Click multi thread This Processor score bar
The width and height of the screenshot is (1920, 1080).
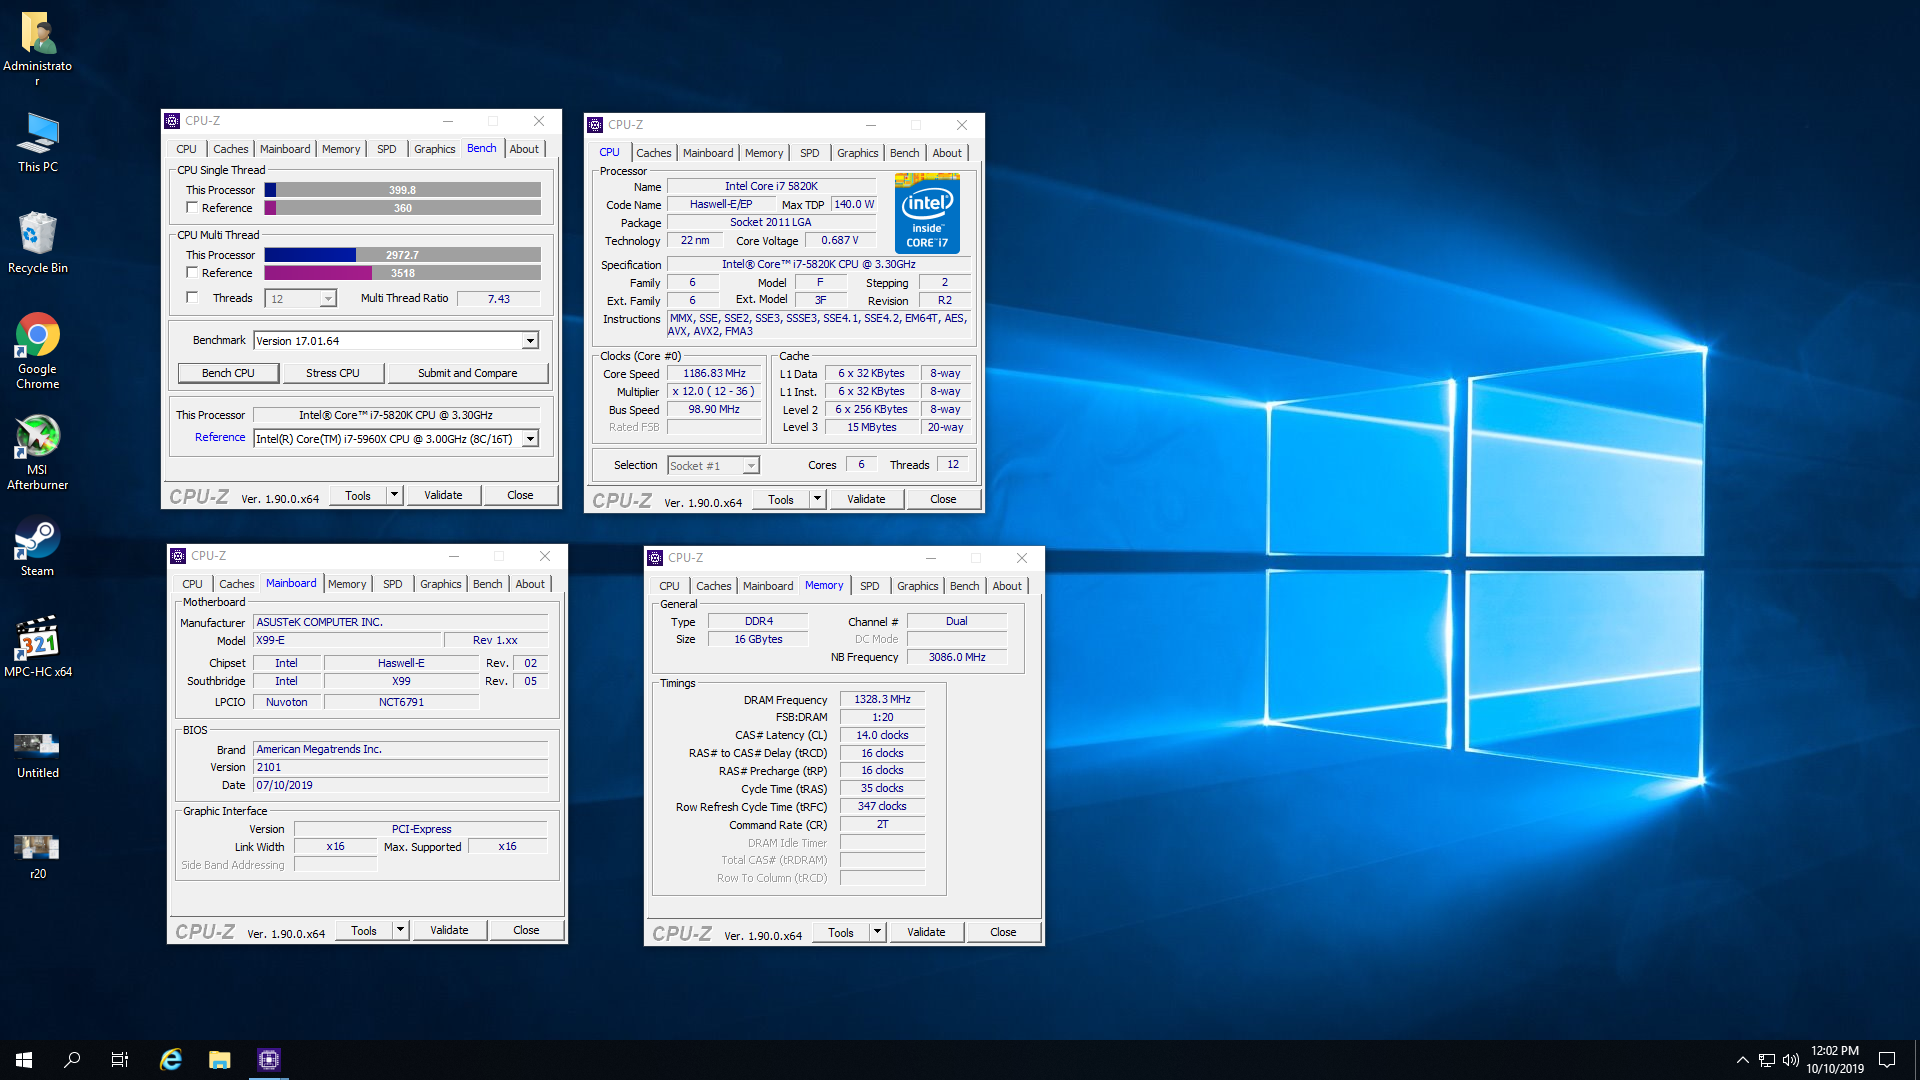[402, 255]
